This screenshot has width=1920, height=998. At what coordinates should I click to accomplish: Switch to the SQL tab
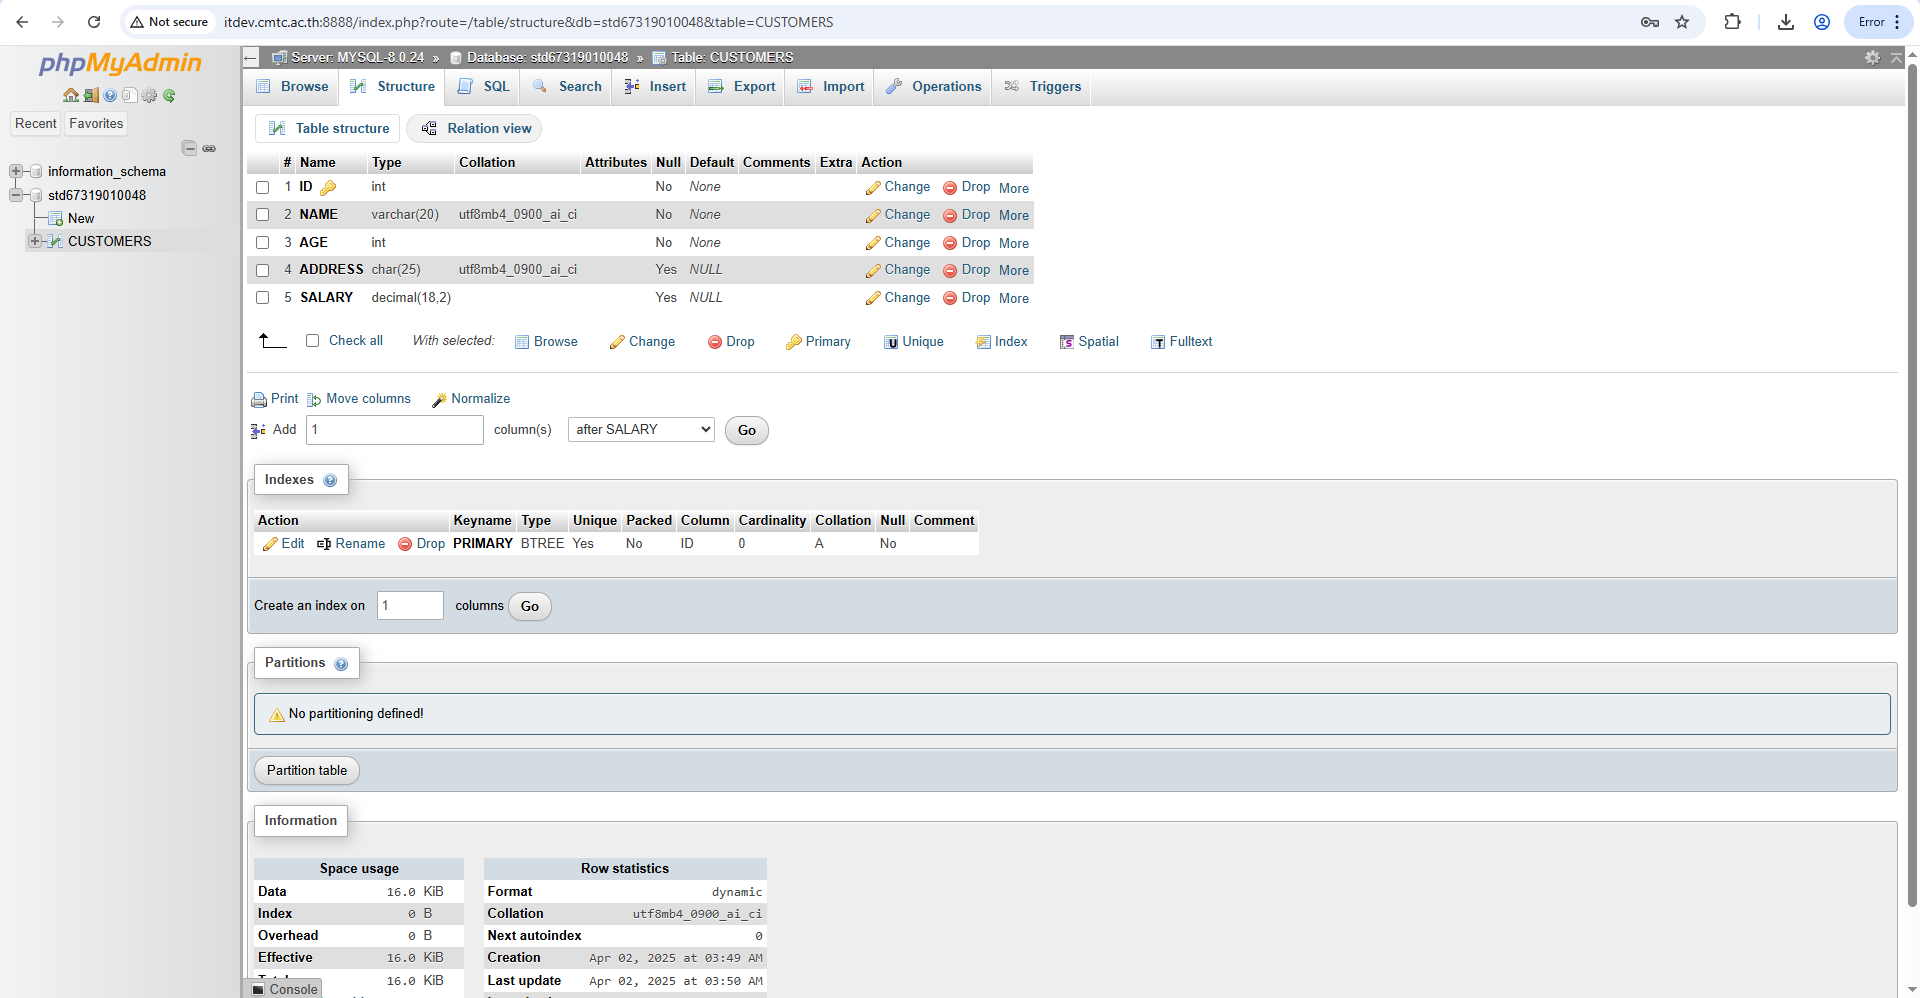[x=484, y=87]
